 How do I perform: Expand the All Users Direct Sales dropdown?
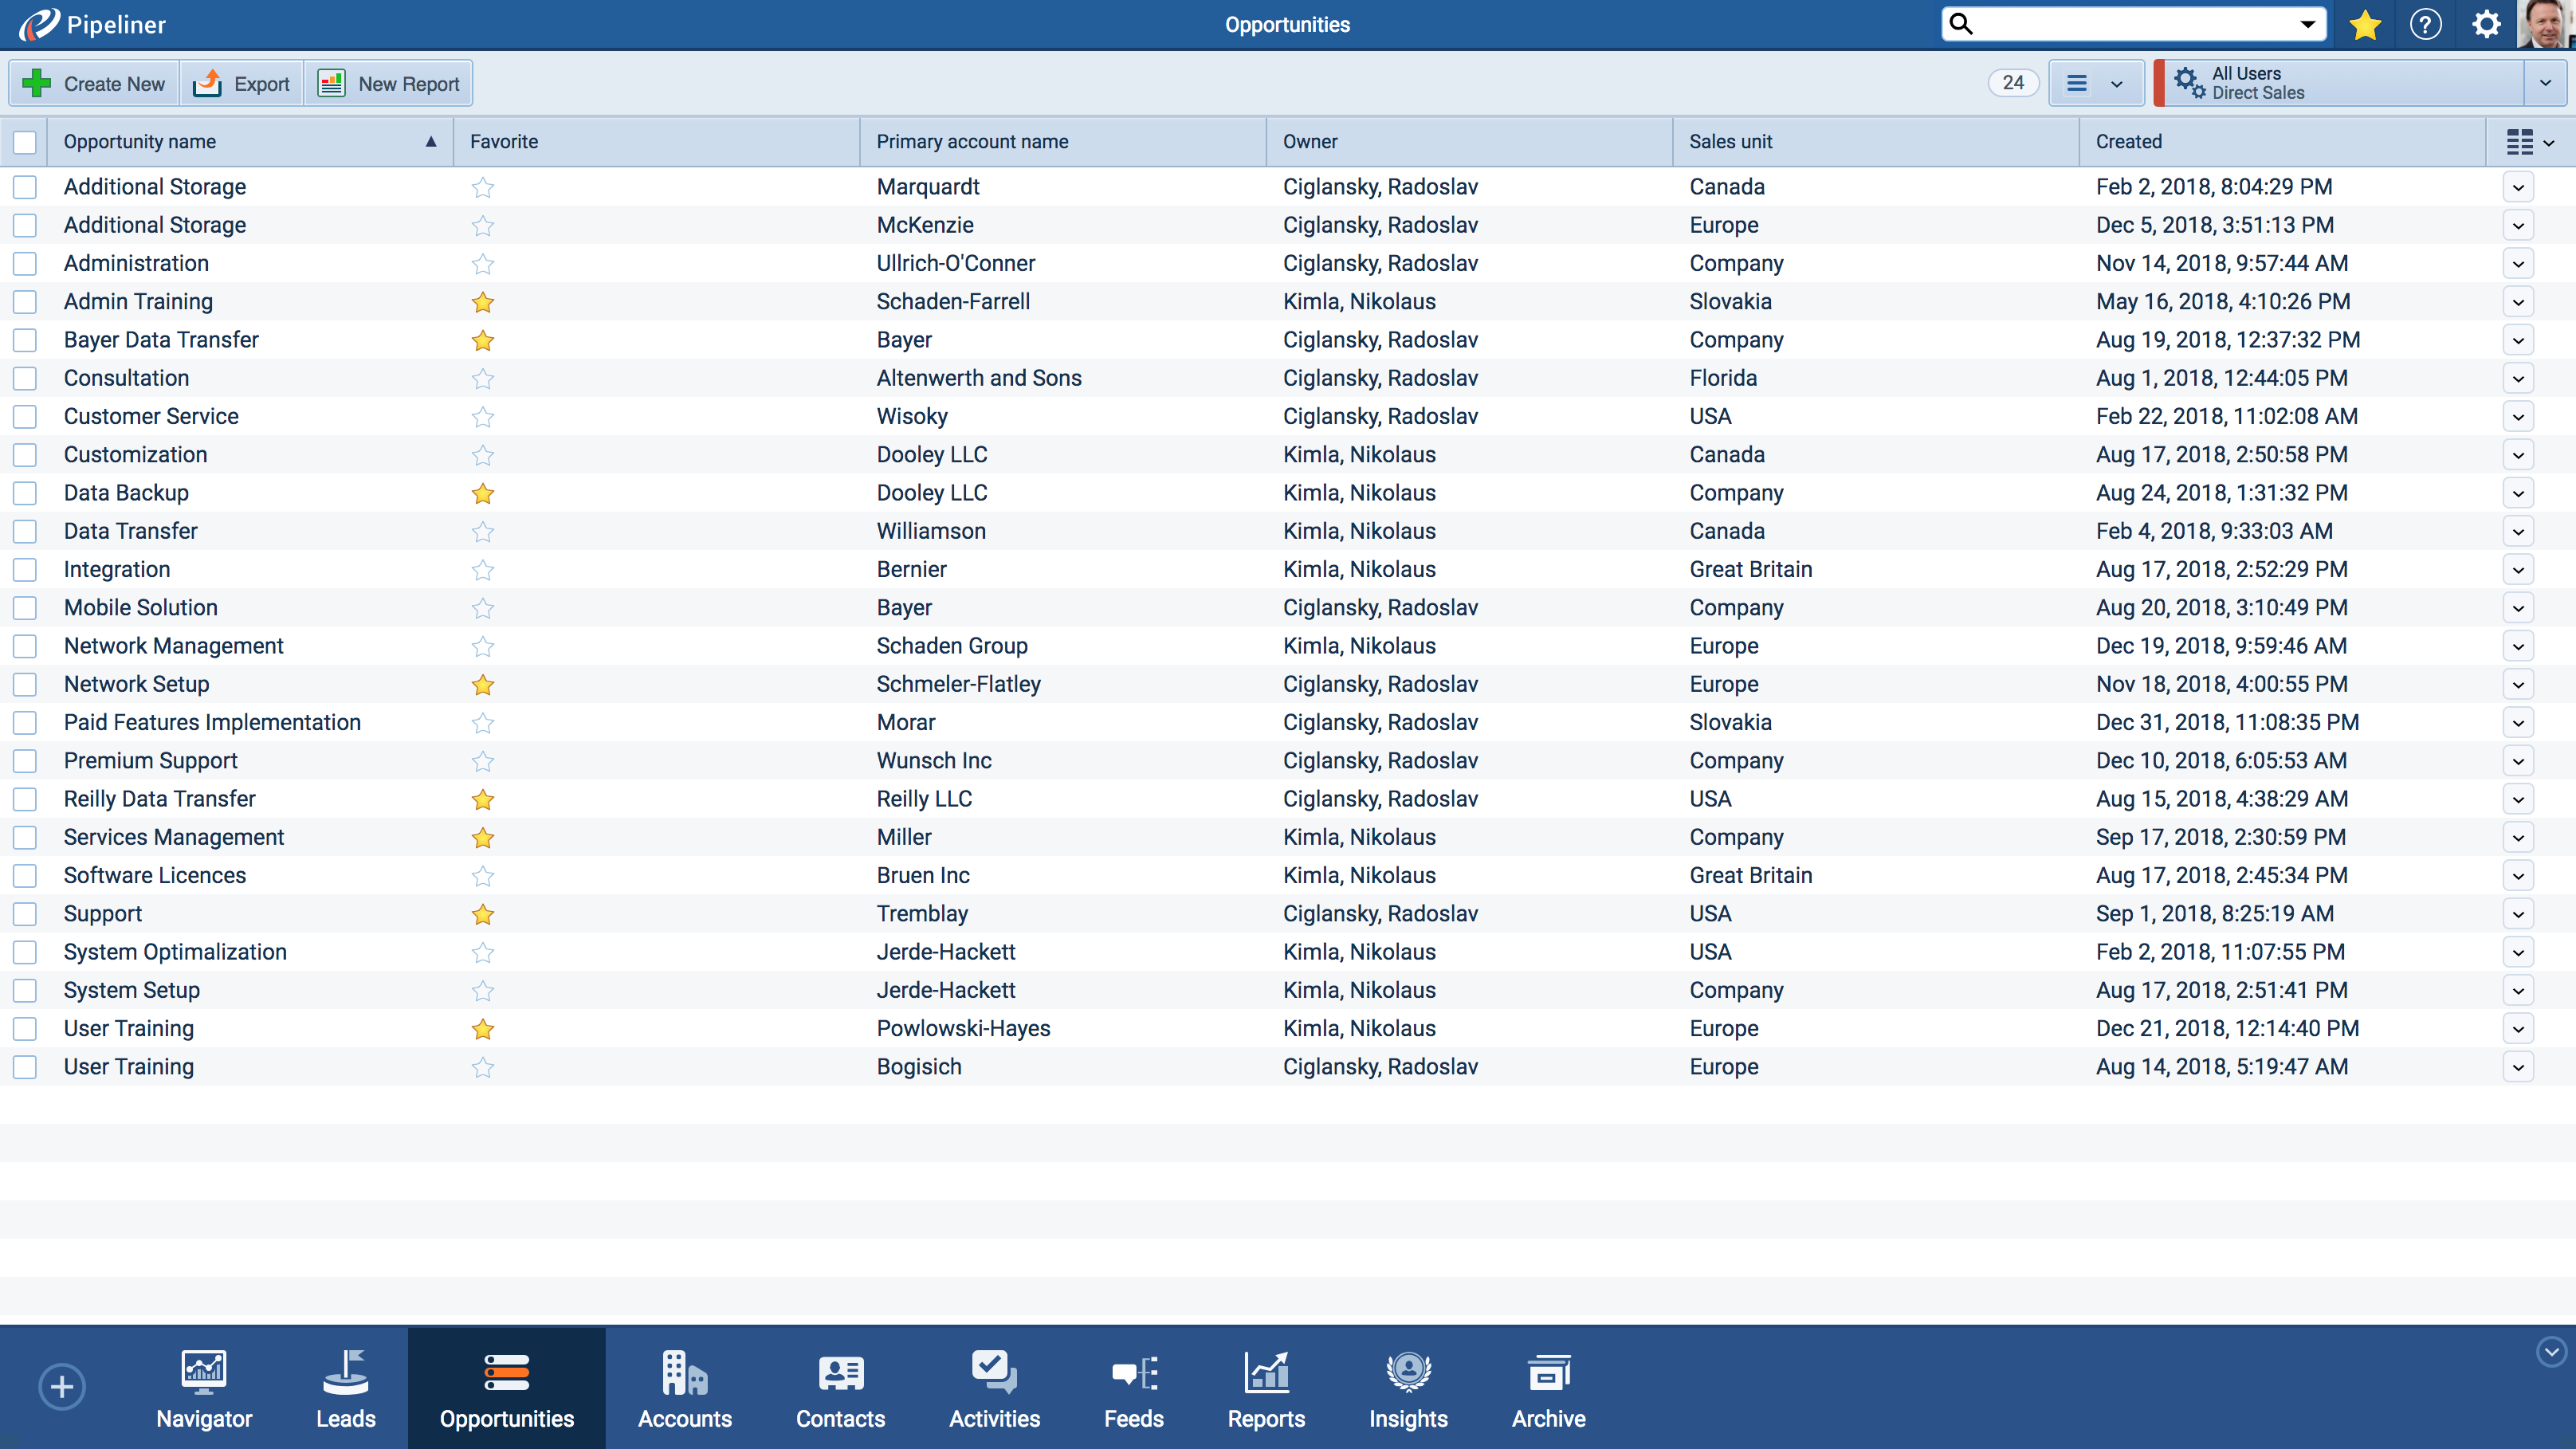coord(2545,83)
